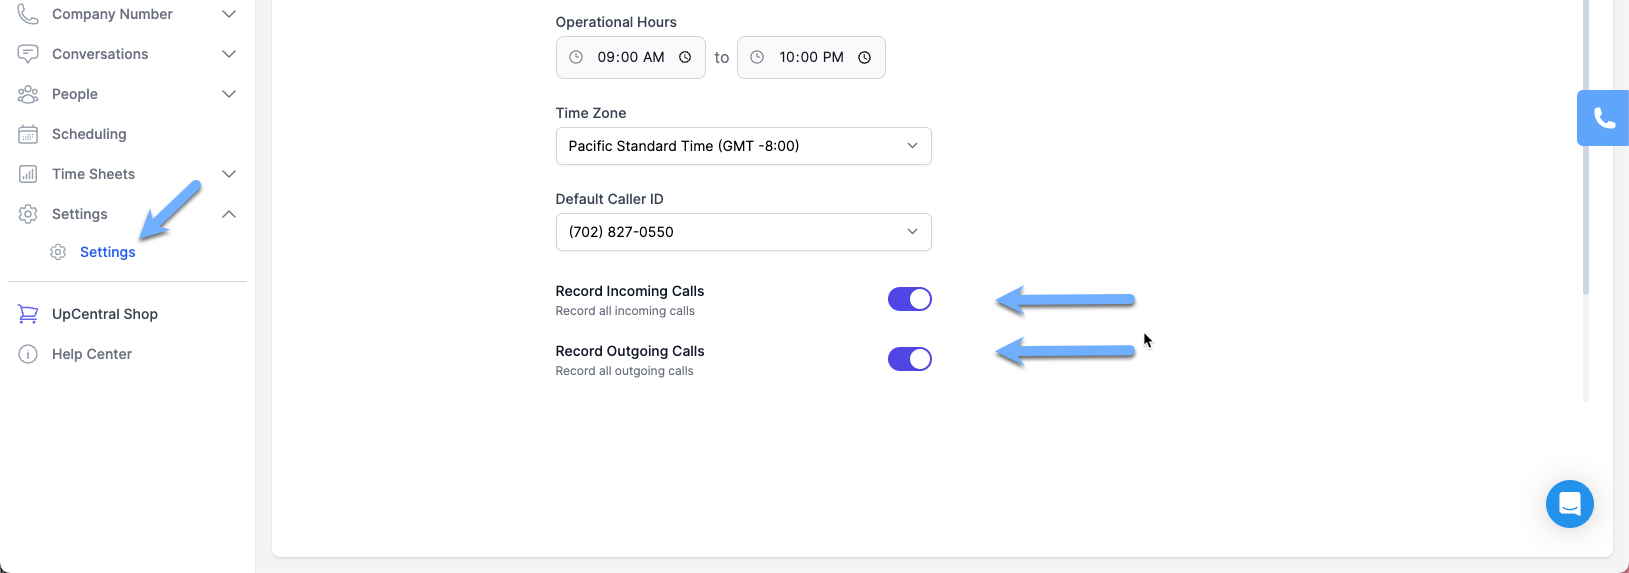Go to Scheduling in the sidebar
The width and height of the screenshot is (1629, 573).
(x=89, y=134)
